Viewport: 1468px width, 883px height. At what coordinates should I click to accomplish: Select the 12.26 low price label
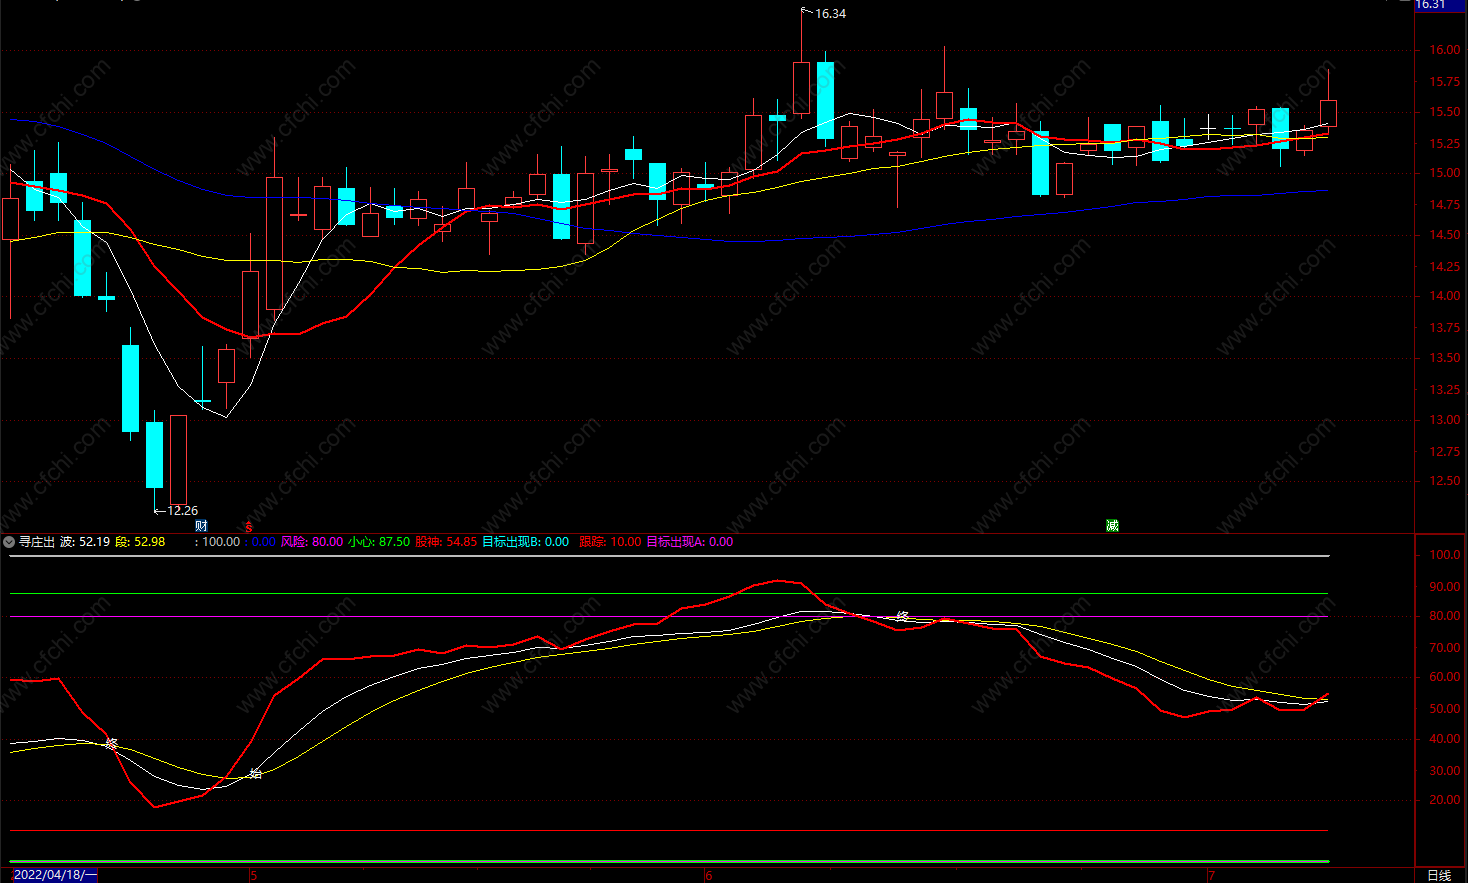click(182, 511)
